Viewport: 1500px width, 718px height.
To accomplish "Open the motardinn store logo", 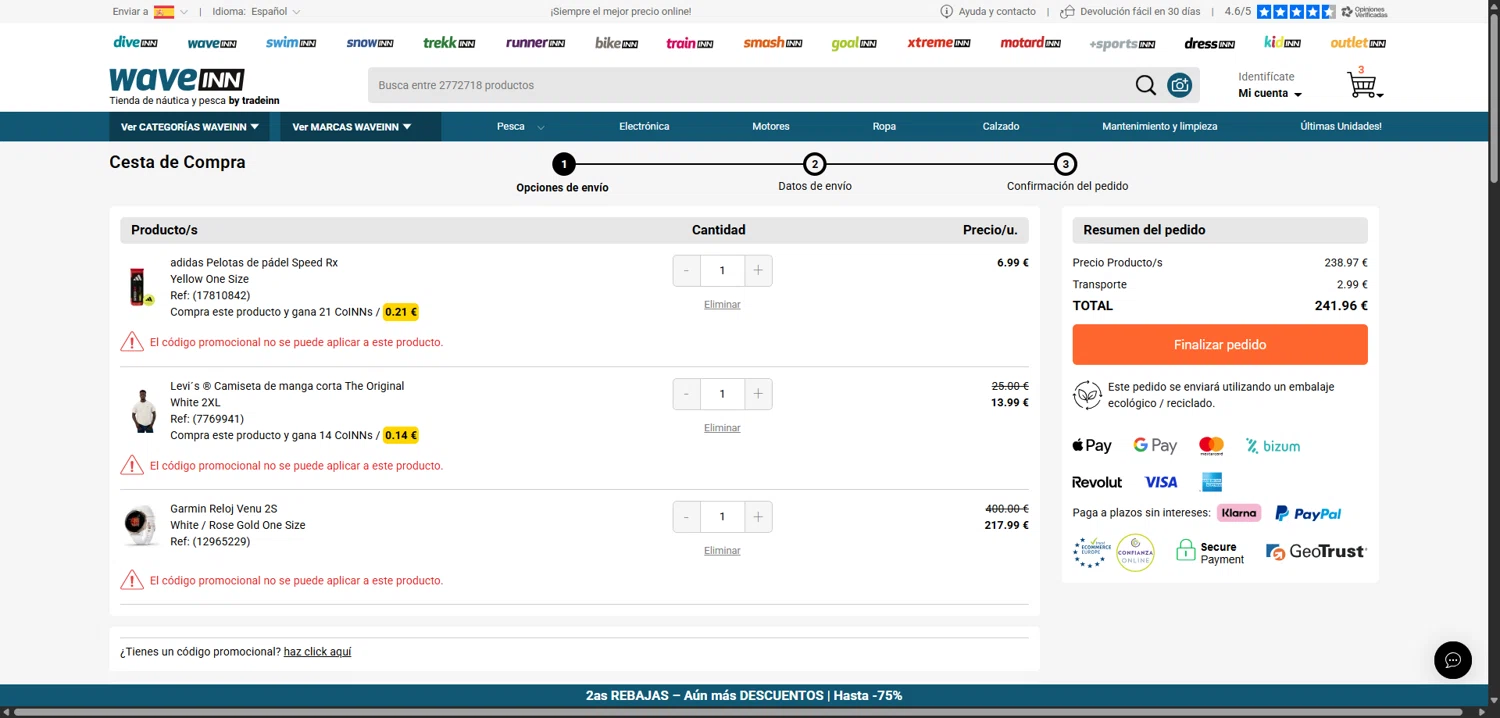I will pyautogui.click(x=1031, y=43).
